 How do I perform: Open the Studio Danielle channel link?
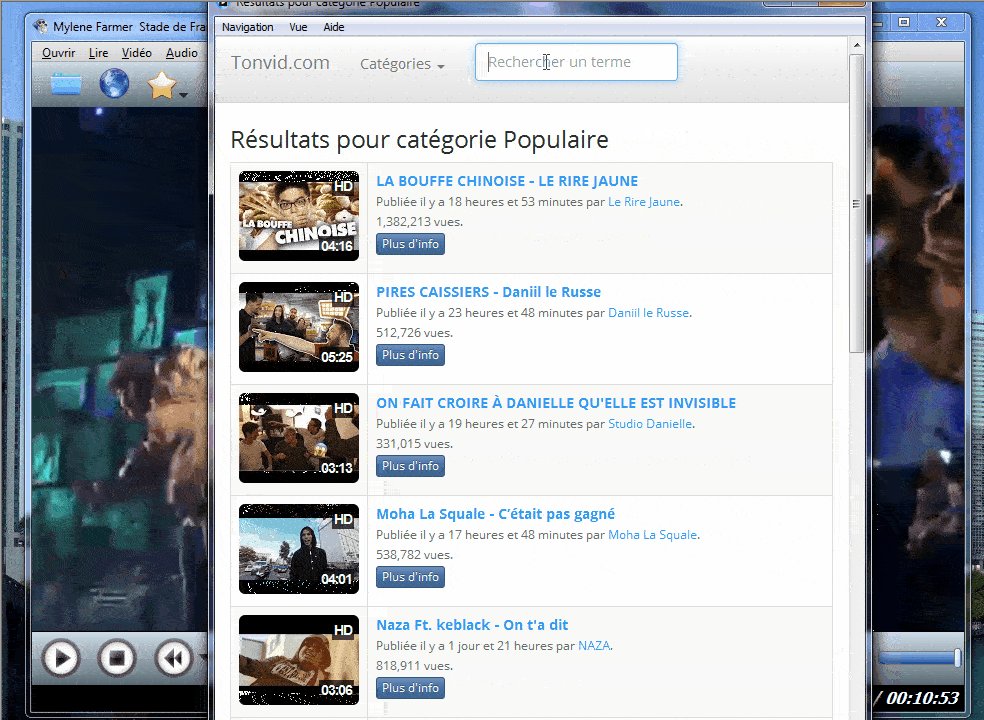click(x=650, y=424)
